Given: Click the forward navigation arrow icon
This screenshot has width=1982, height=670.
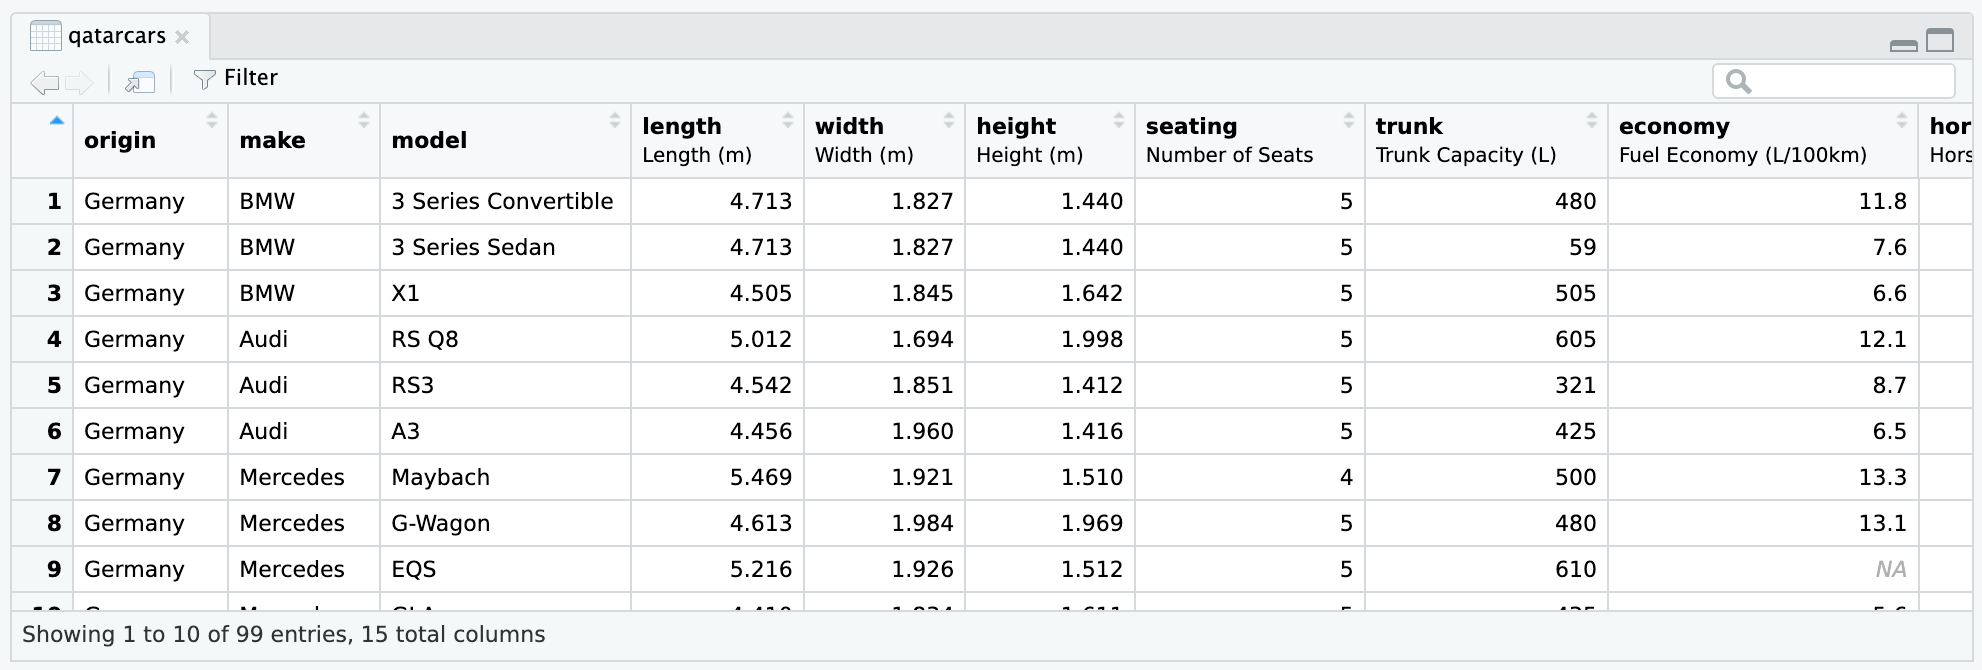Looking at the screenshot, I should pyautogui.click(x=79, y=82).
